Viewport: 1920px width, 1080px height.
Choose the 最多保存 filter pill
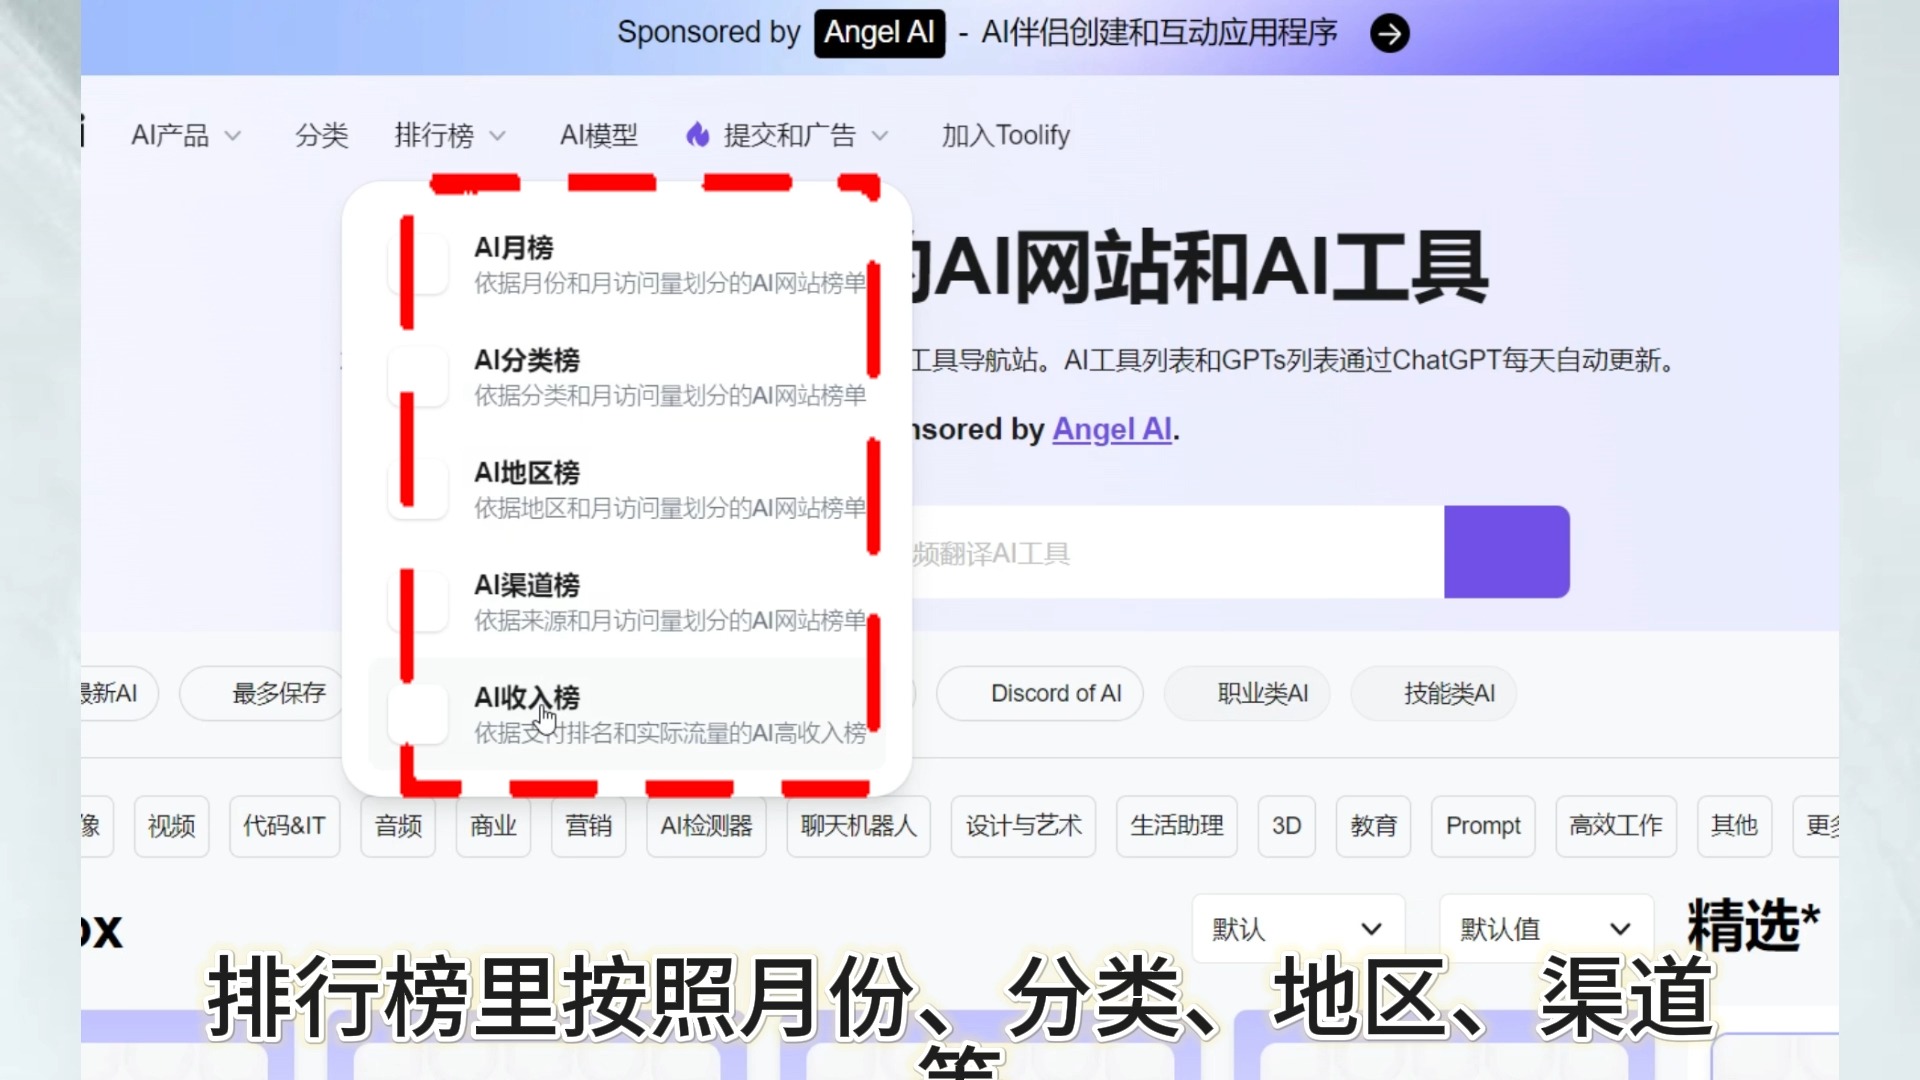click(x=265, y=693)
